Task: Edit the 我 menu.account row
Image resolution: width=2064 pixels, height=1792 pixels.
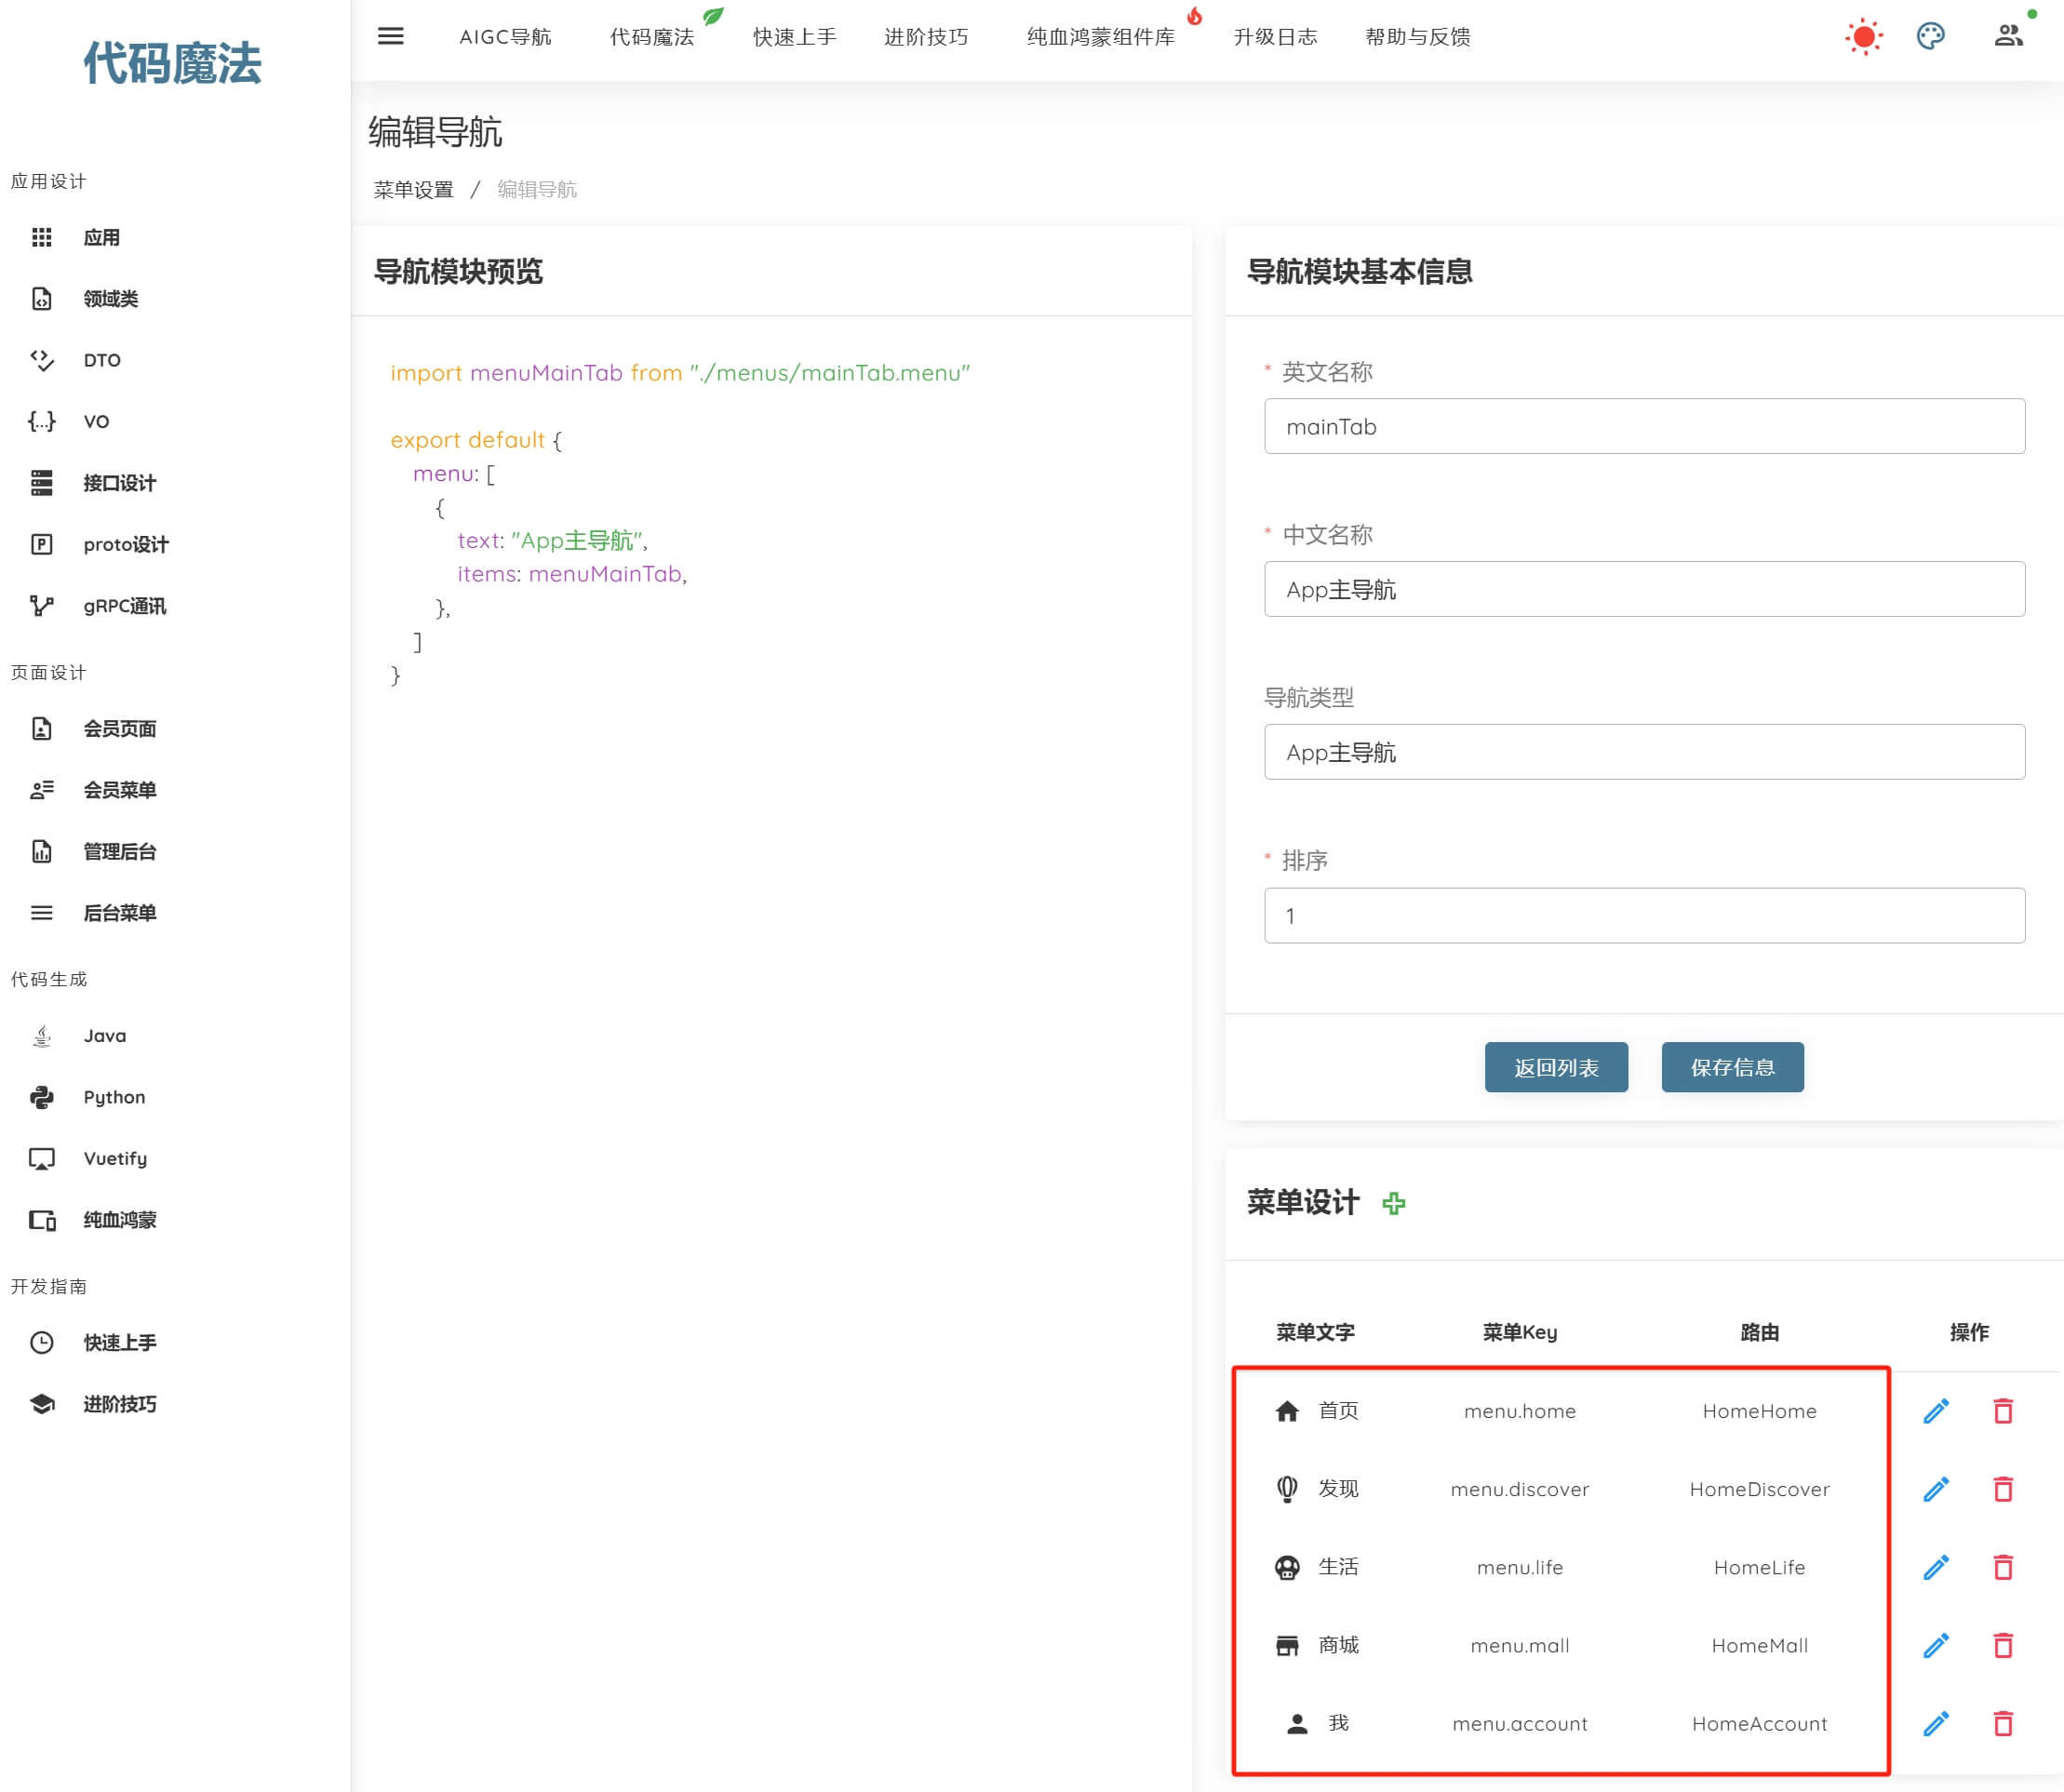Action: 1936,1723
